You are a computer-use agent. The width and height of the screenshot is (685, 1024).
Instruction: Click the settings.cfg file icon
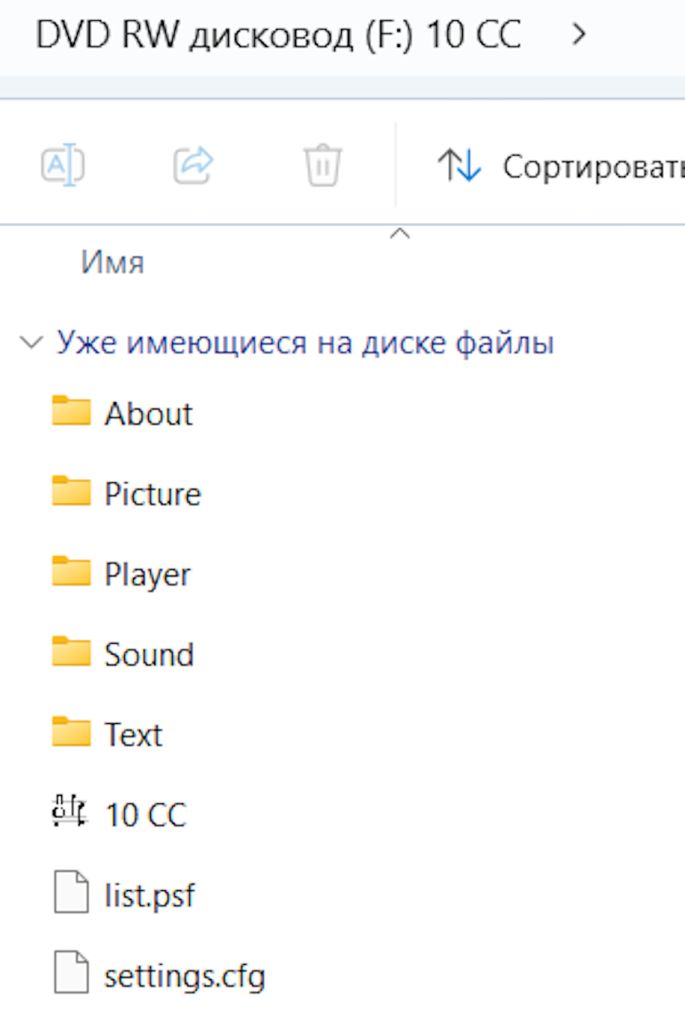71,972
